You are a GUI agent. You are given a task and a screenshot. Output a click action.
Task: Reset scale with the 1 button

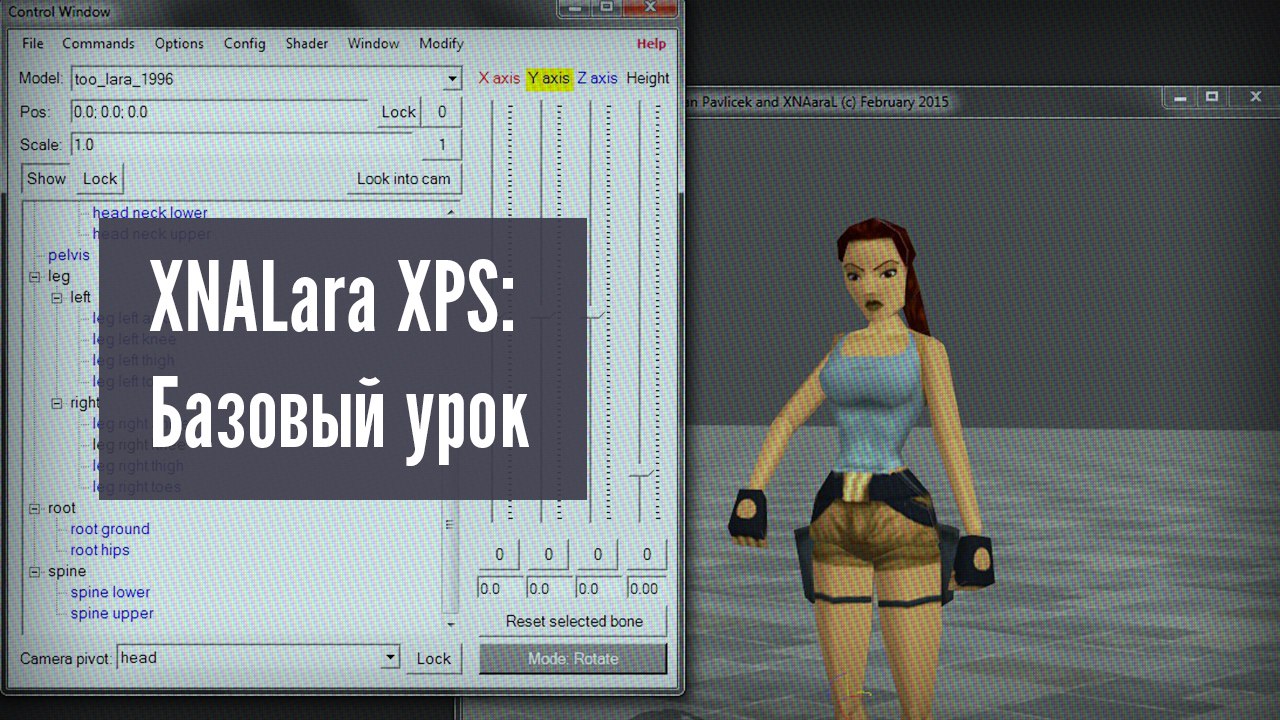point(442,145)
